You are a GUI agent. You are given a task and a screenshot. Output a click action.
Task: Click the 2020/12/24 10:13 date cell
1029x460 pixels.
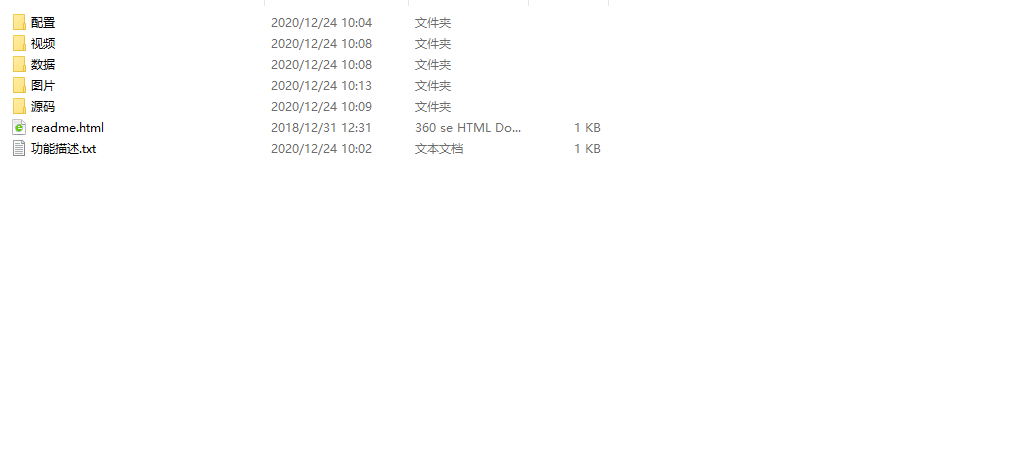tap(322, 86)
